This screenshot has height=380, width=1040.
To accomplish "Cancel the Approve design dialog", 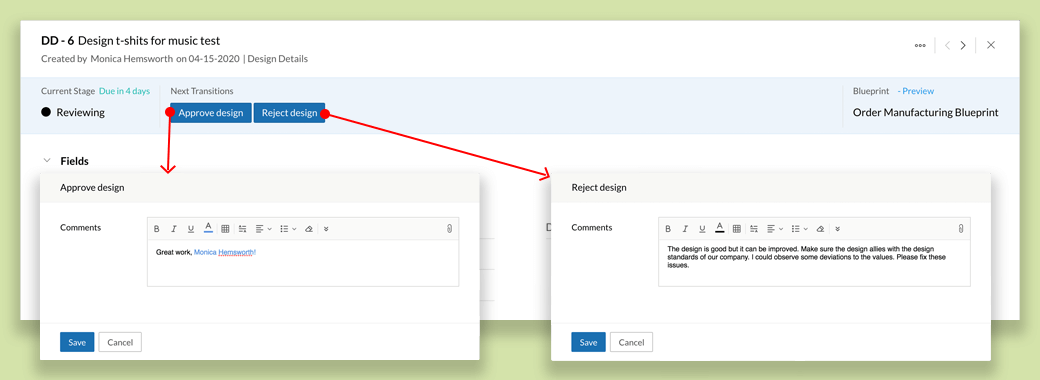I will [120, 342].
